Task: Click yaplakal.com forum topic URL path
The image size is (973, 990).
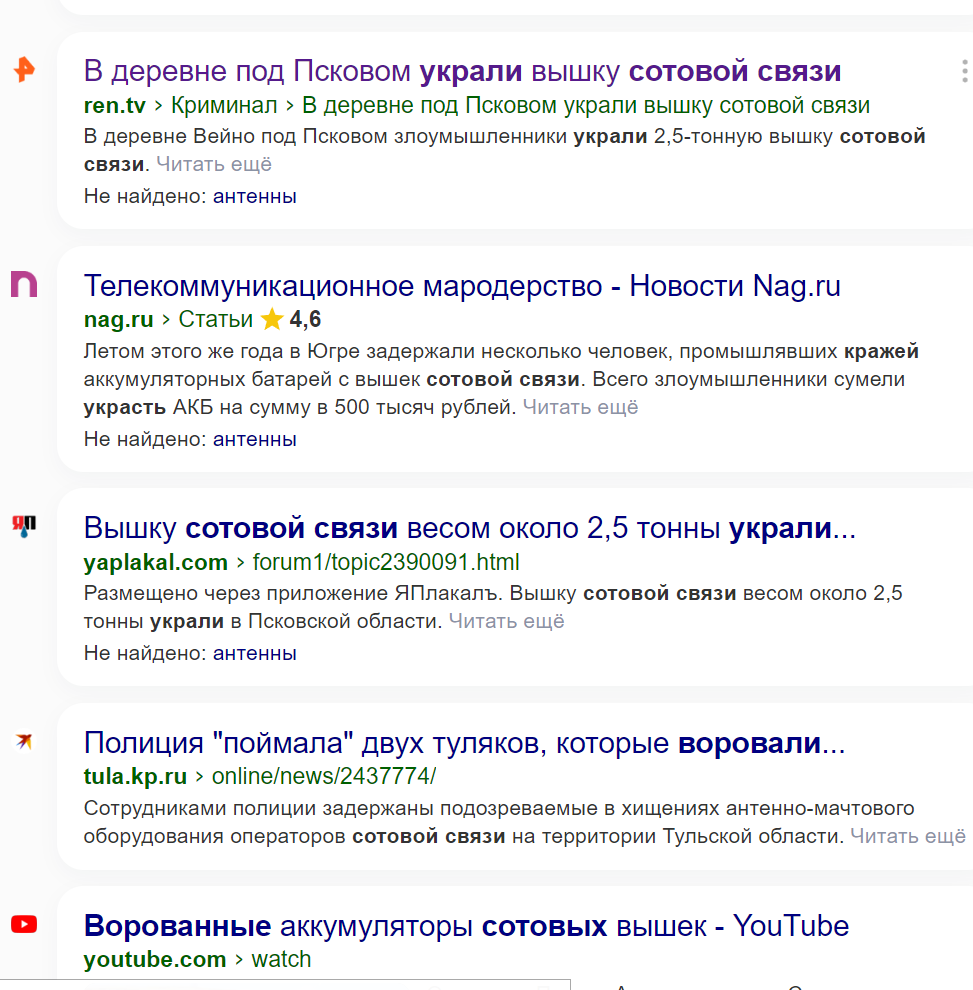Action: 386,562
